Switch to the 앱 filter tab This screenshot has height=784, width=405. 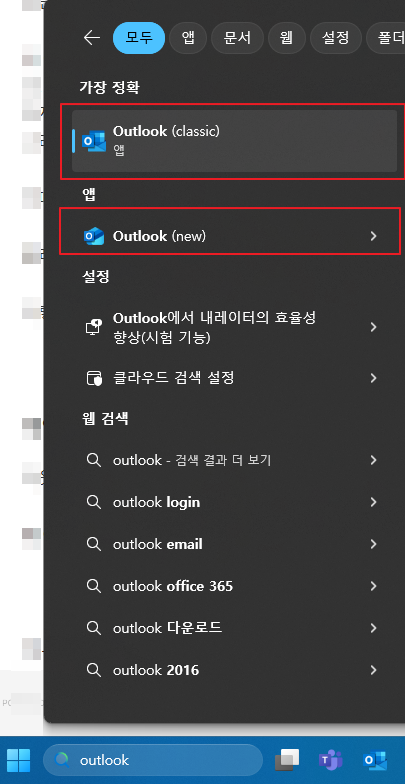click(188, 38)
